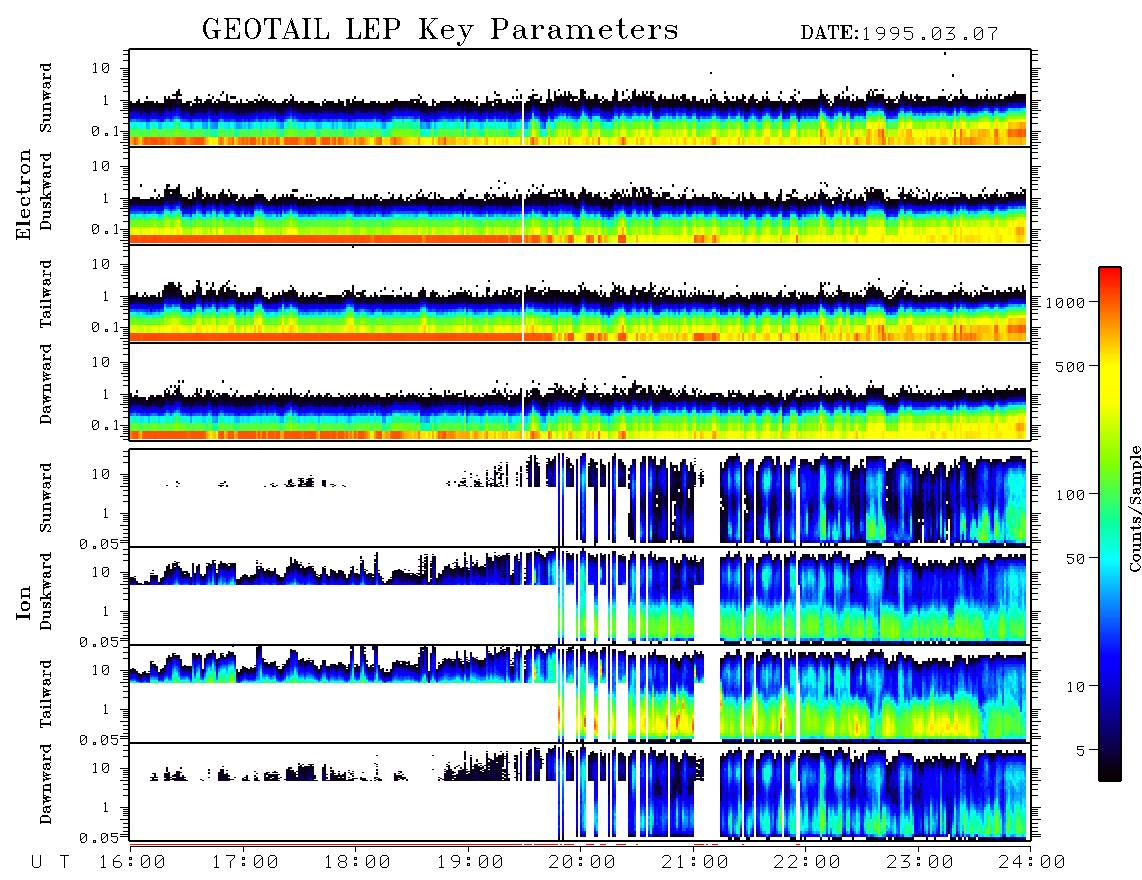Select the DATE:1995.03.07 label
The width and height of the screenshot is (1142, 880).
(899, 34)
